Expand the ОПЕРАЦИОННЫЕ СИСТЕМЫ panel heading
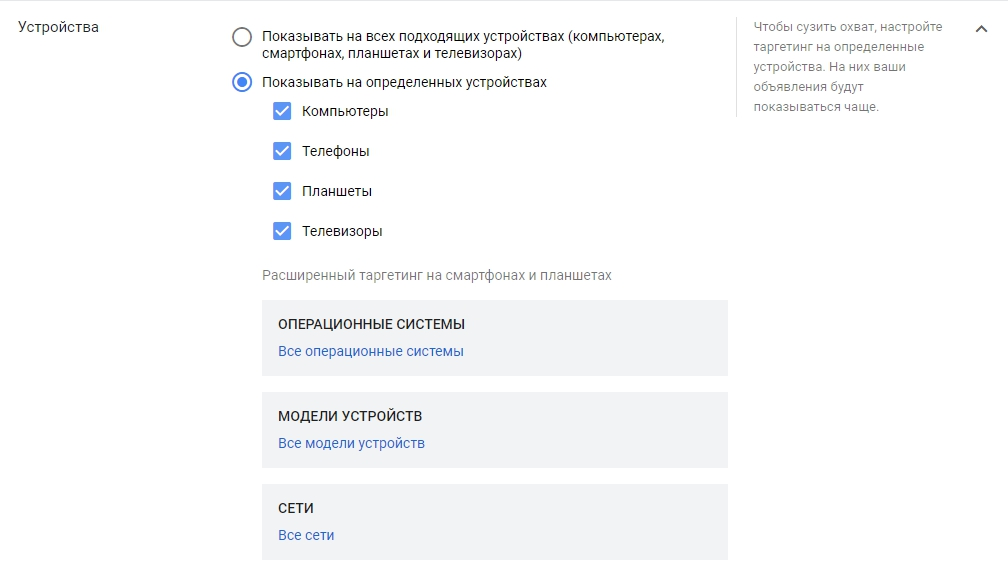The width and height of the screenshot is (1008, 573). [371, 324]
